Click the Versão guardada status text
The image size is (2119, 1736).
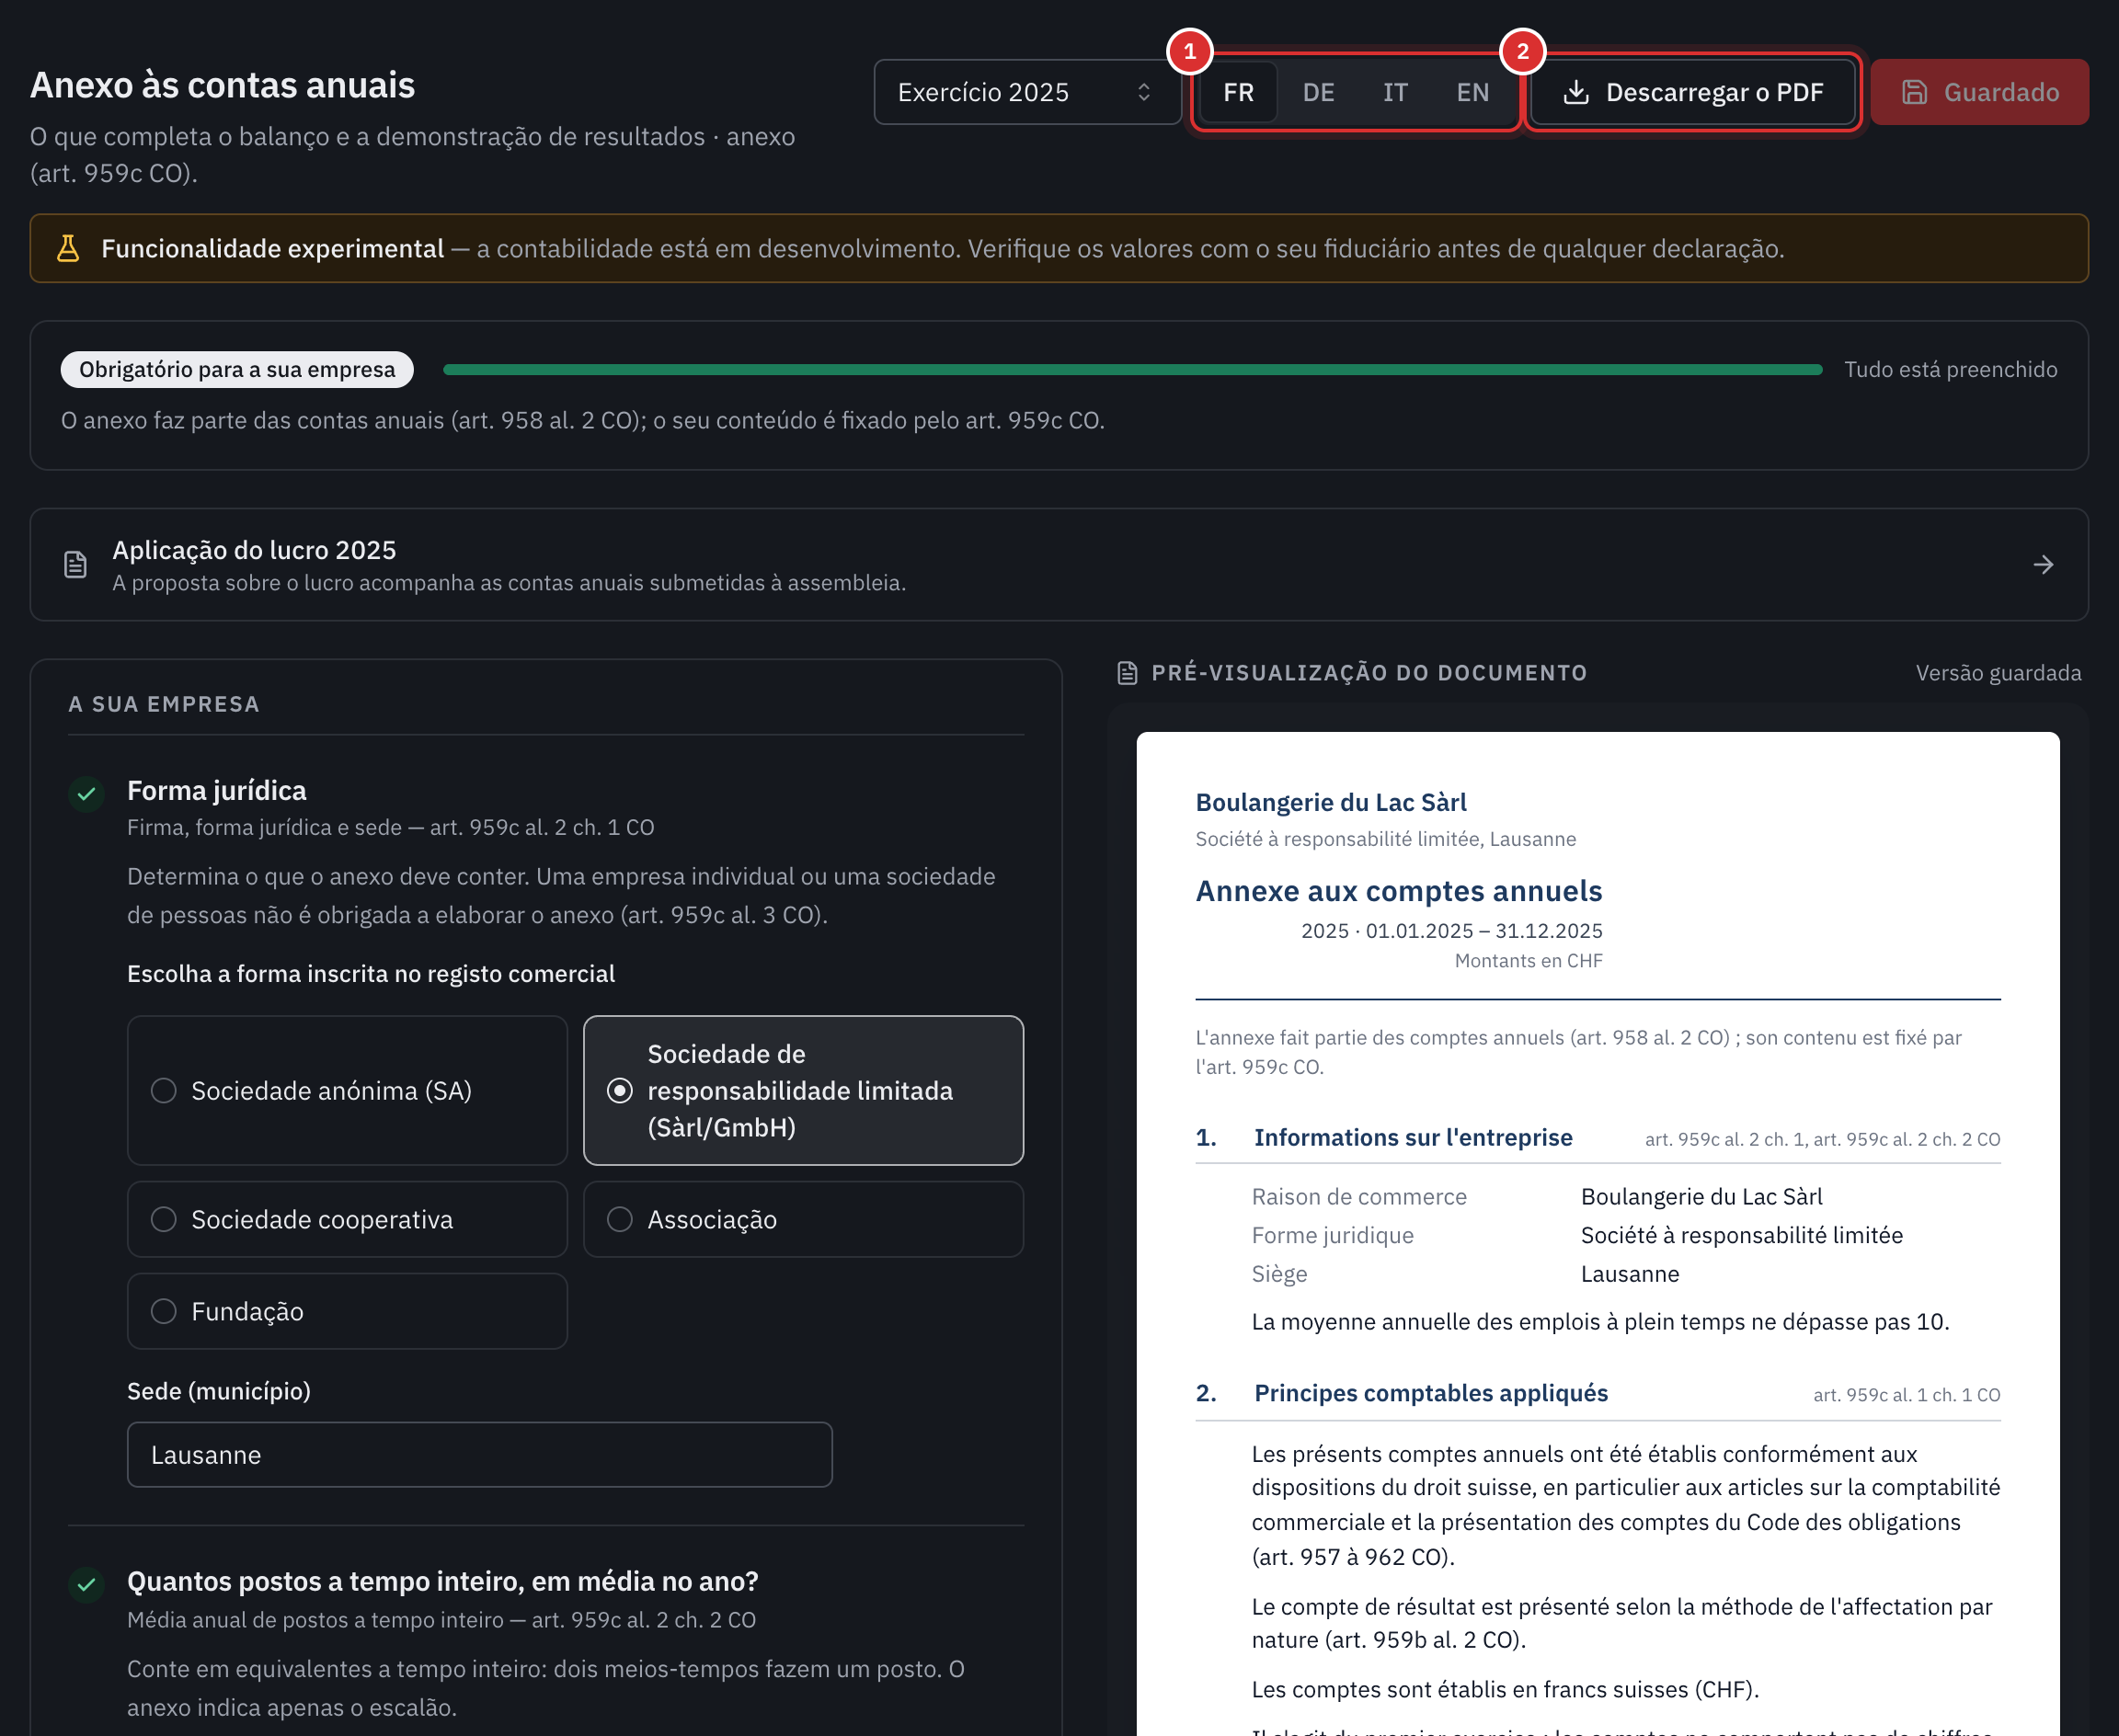[1998, 673]
